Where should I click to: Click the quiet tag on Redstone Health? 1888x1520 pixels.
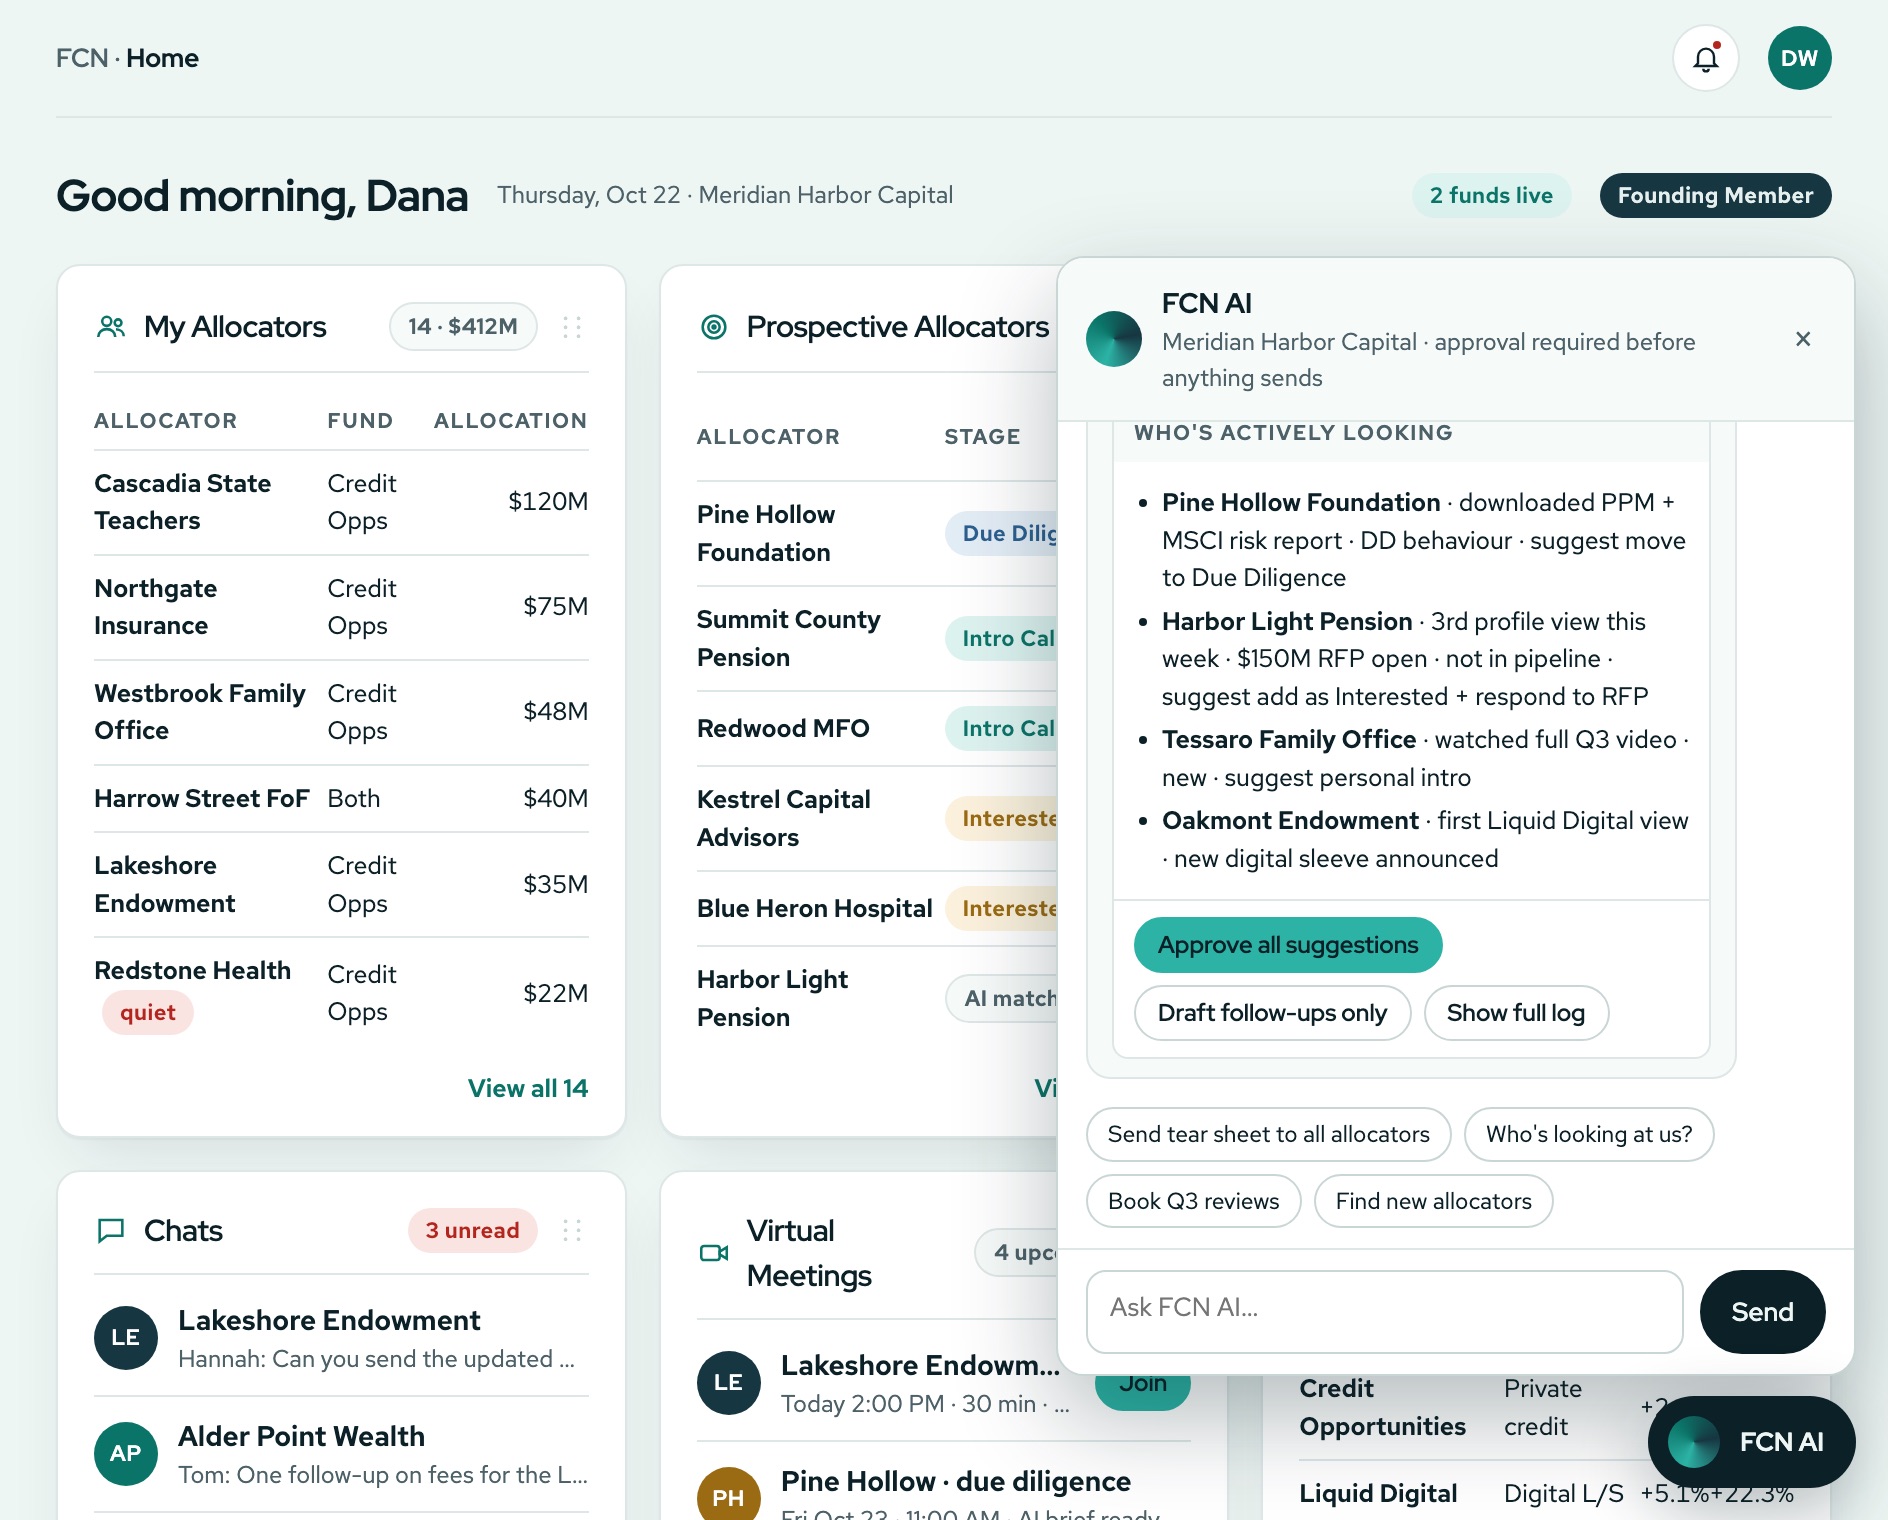[148, 1013]
